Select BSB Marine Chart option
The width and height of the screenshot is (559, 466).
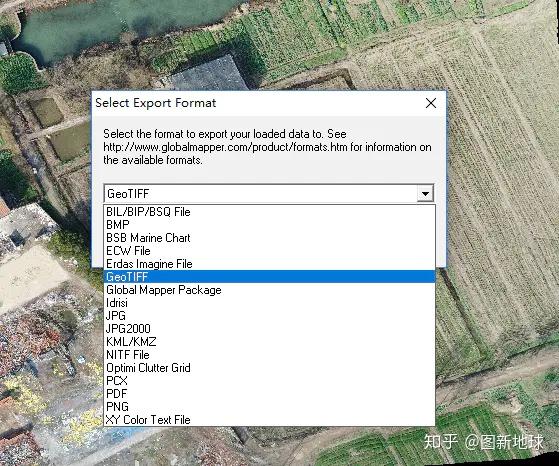click(270, 238)
